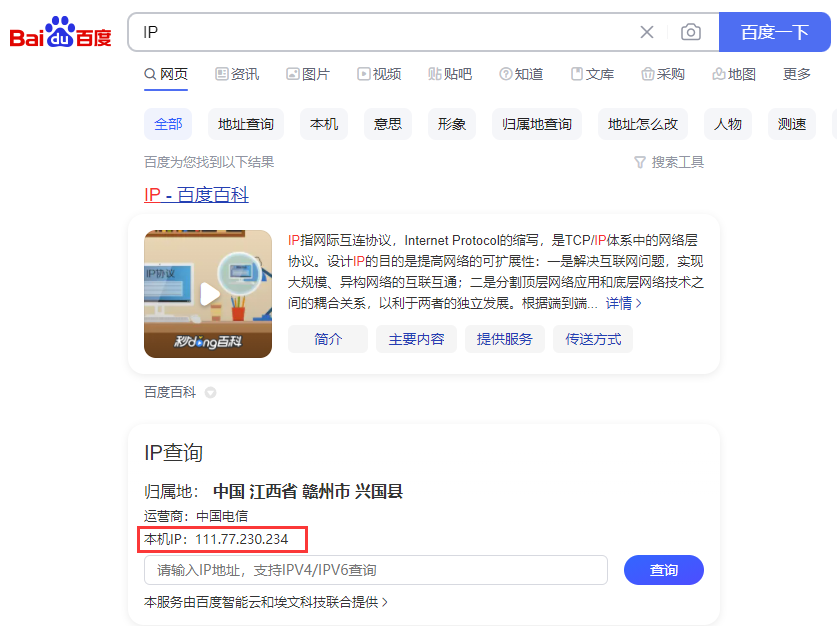Open camera image search icon

691,32
